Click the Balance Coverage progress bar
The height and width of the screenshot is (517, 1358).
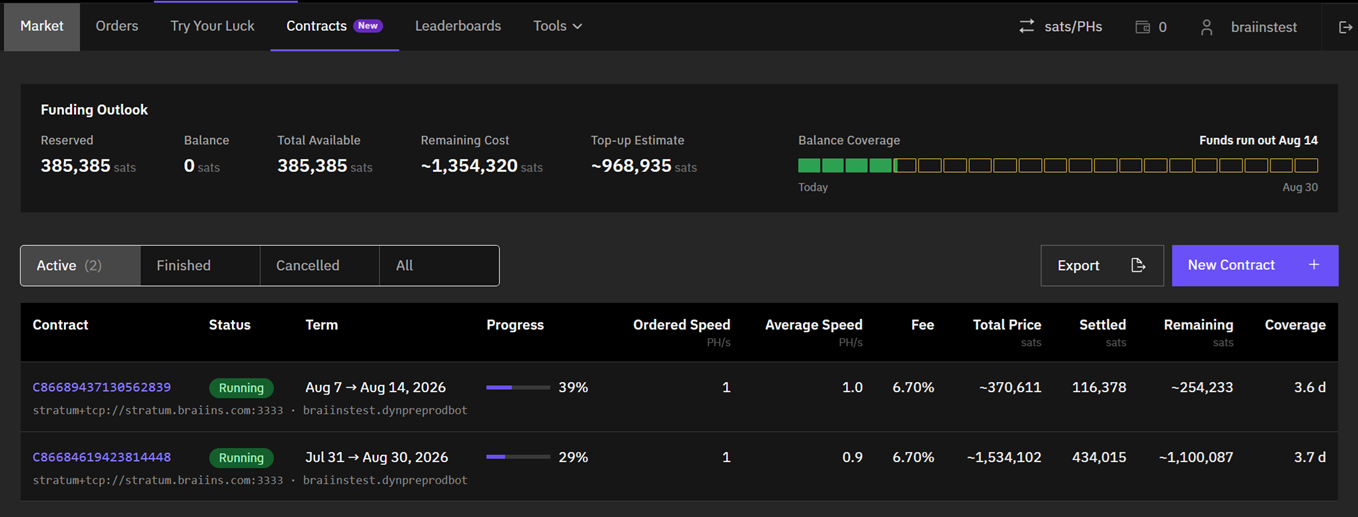tap(1058, 165)
